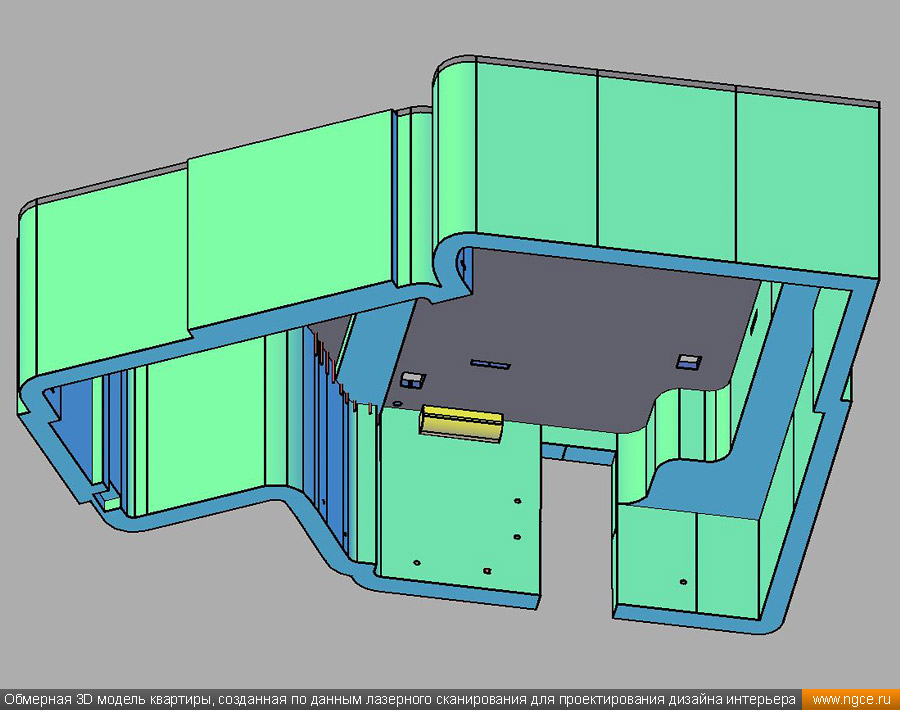Select the large green wall panel on the left wing
The height and width of the screenshot is (710, 900).
(290, 220)
